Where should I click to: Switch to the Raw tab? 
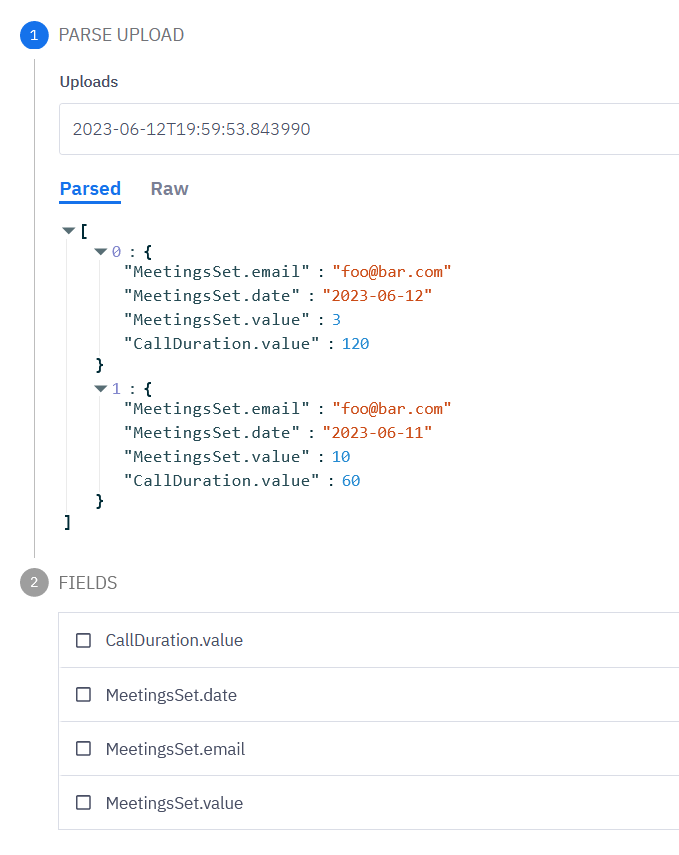point(169,189)
